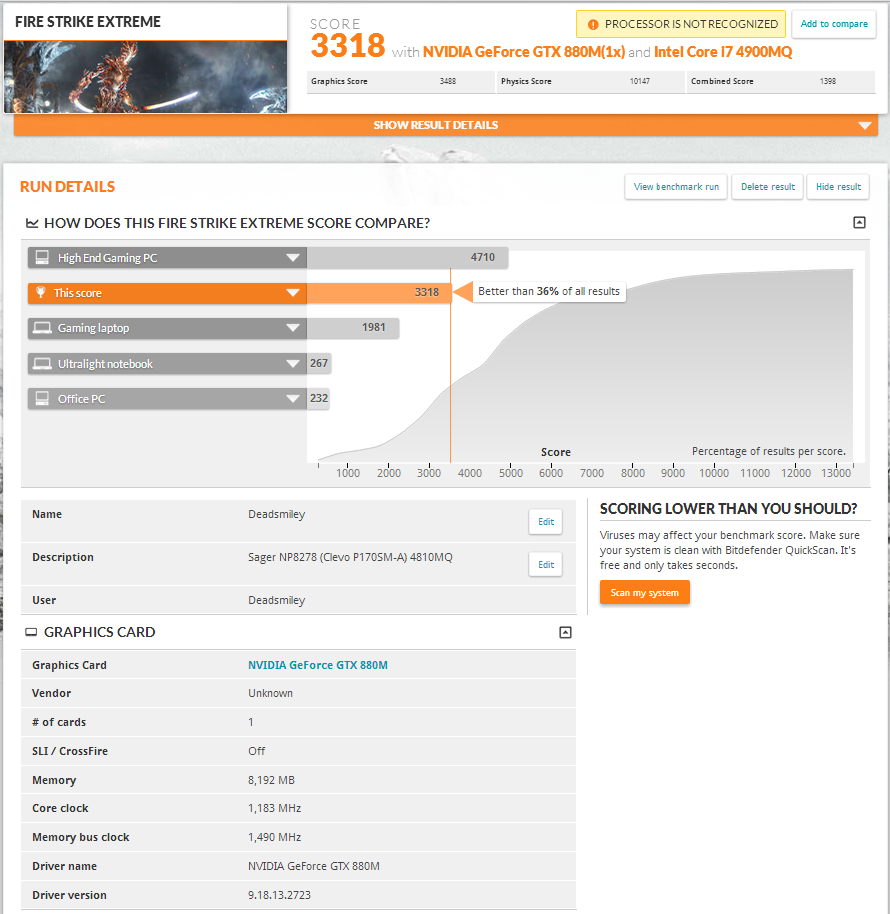The image size is (890, 914).
Task: Click the Combined Score value 1398
Action: click(x=828, y=81)
